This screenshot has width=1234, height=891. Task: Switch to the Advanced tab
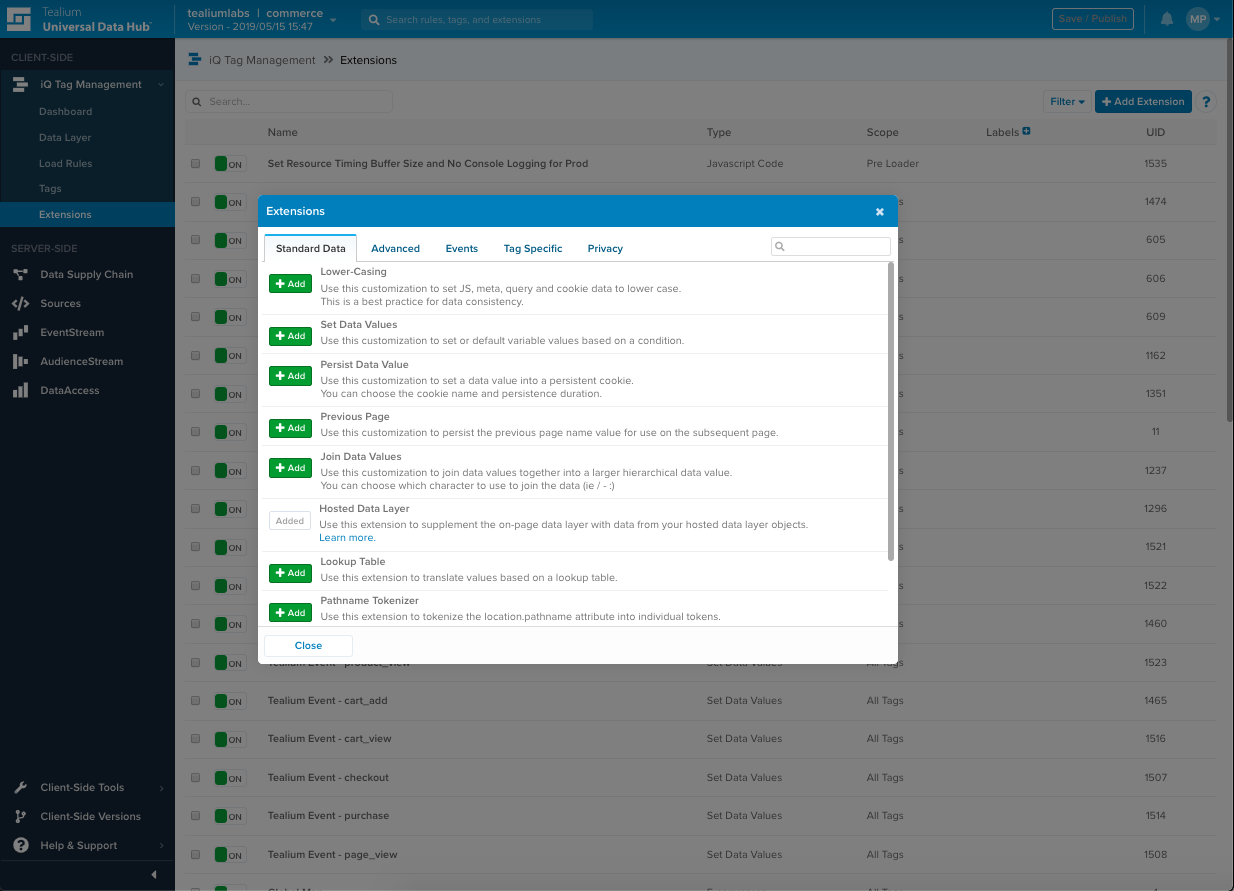coord(395,249)
